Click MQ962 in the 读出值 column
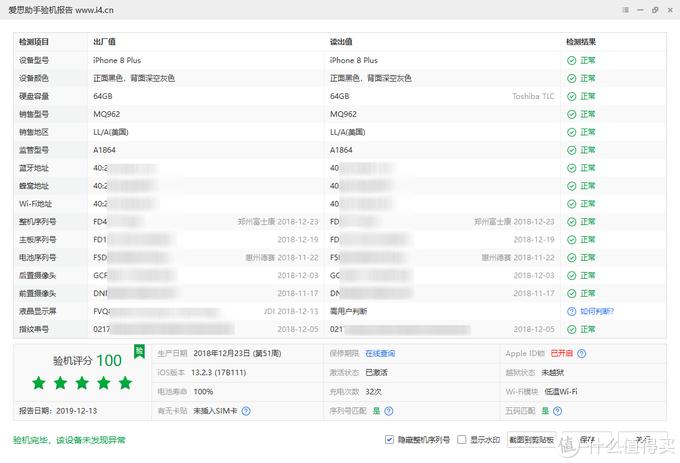 click(343, 114)
